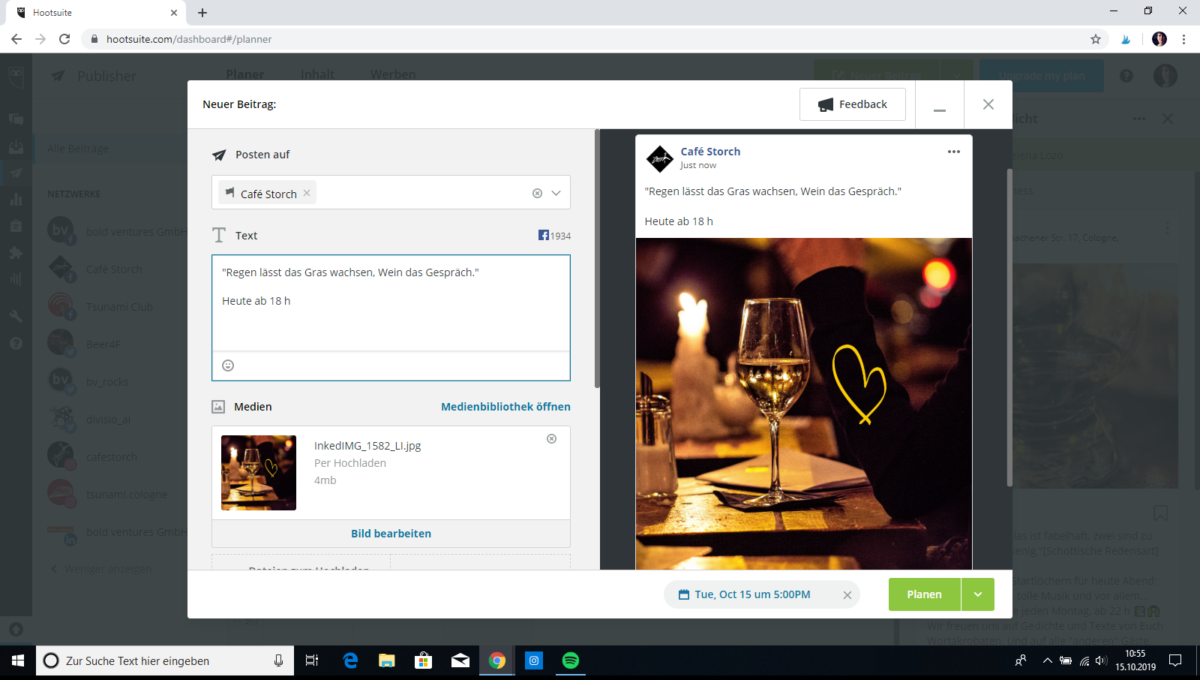Screen dimensions: 1200x680
Task: Open the Streams icon at sidebar top
Action: pos(17,118)
